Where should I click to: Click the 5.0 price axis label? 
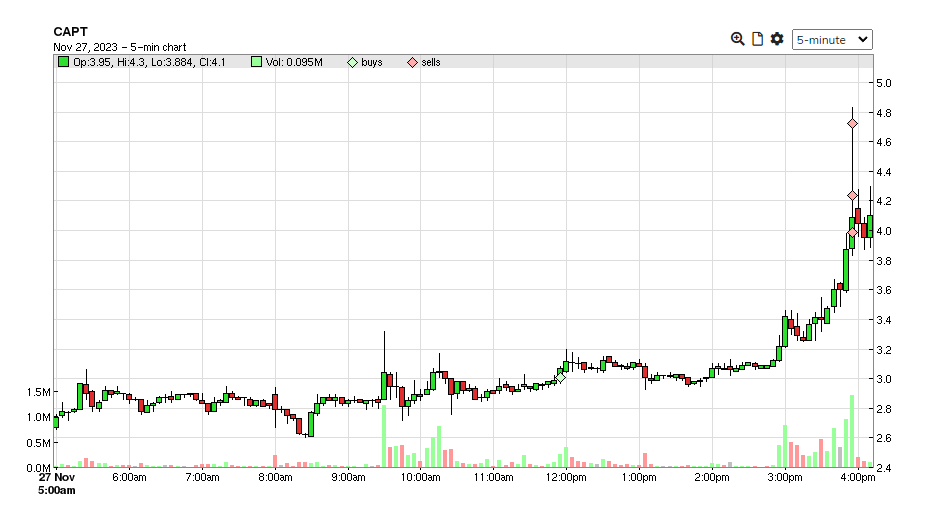[x=884, y=83]
